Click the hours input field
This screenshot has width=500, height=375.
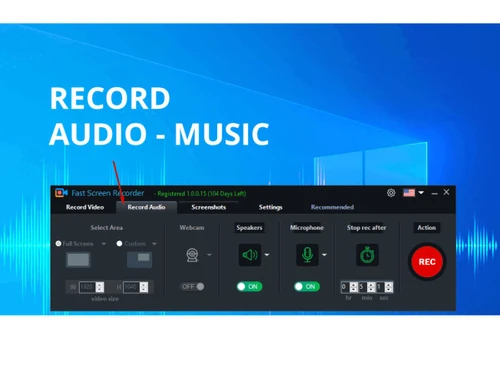coord(345,287)
